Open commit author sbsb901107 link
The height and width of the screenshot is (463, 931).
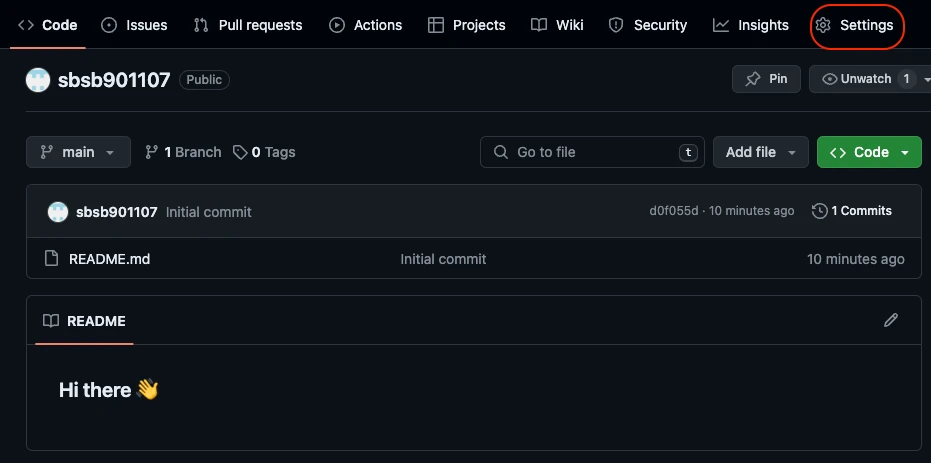pyautogui.click(x=117, y=212)
